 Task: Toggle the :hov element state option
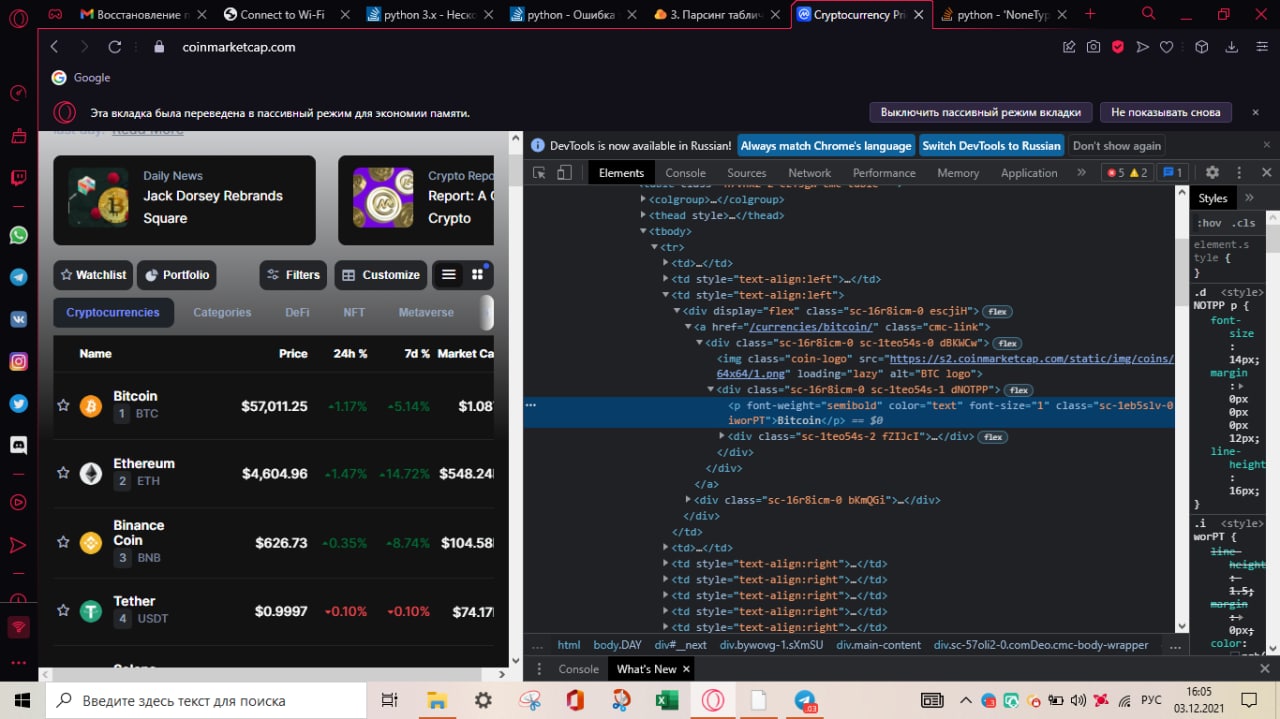[x=1209, y=223]
